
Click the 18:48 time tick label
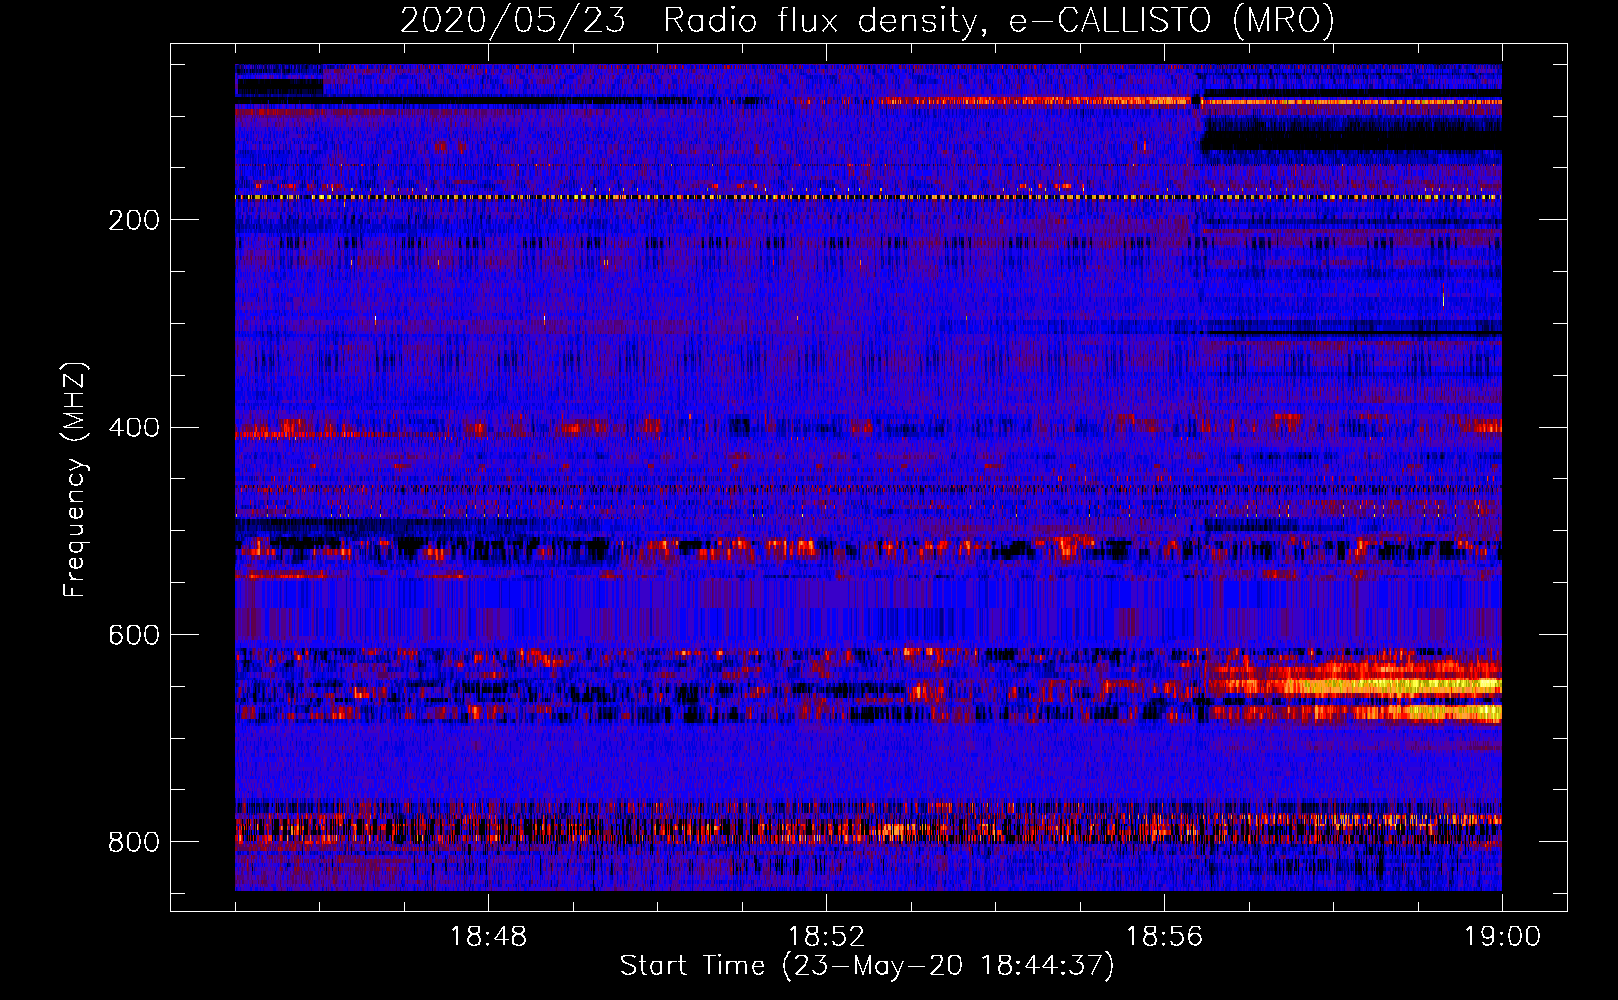point(488,937)
